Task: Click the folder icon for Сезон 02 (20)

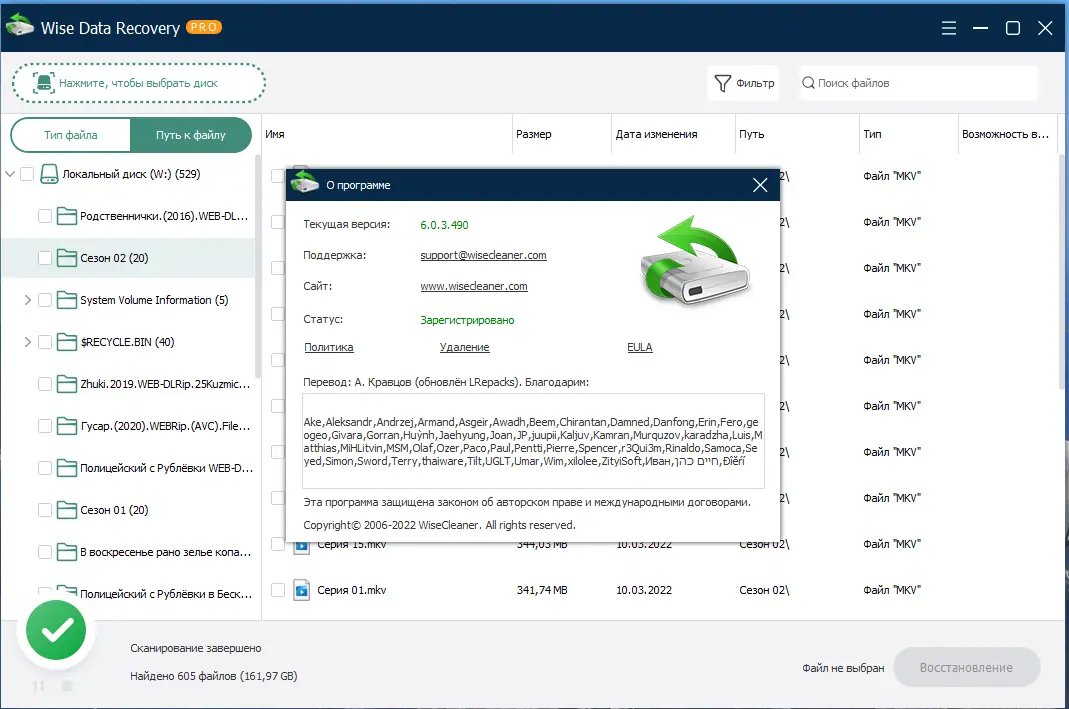Action: pos(66,258)
